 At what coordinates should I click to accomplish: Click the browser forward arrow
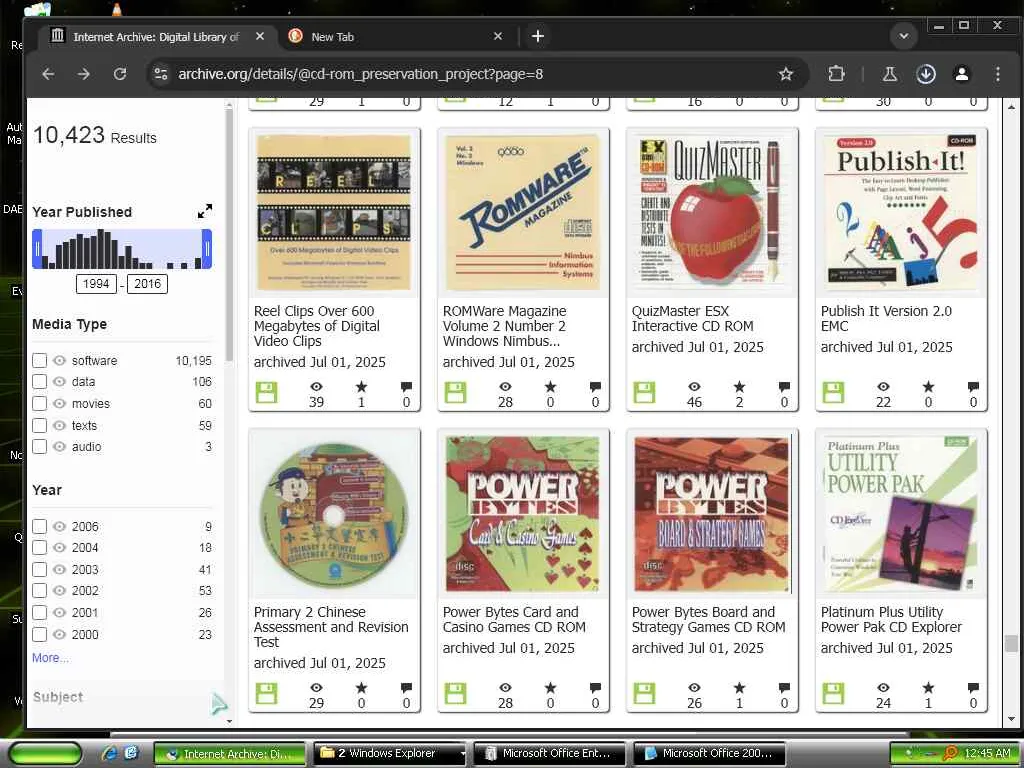click(x=84, y=74)
